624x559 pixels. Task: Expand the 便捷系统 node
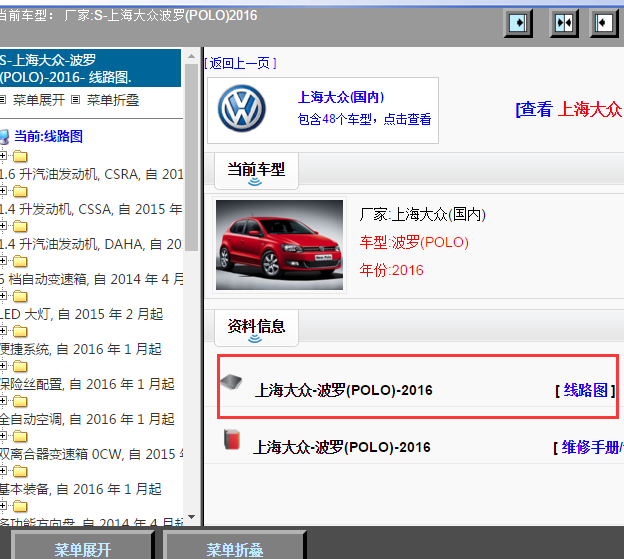tap(3, 331)
